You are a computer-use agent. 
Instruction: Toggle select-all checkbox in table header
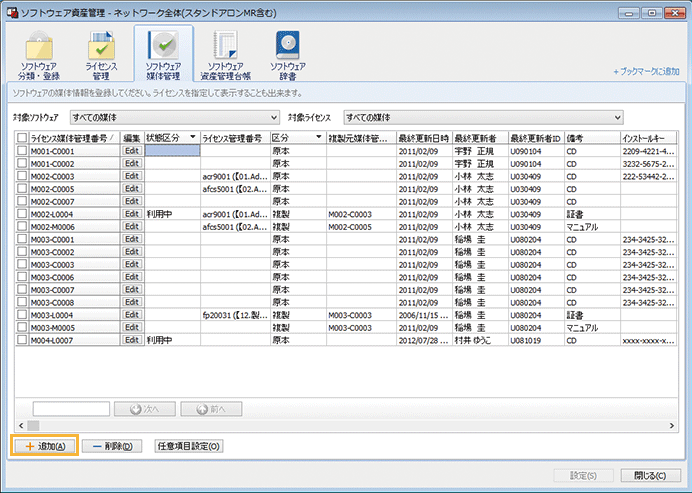(22, 138)
